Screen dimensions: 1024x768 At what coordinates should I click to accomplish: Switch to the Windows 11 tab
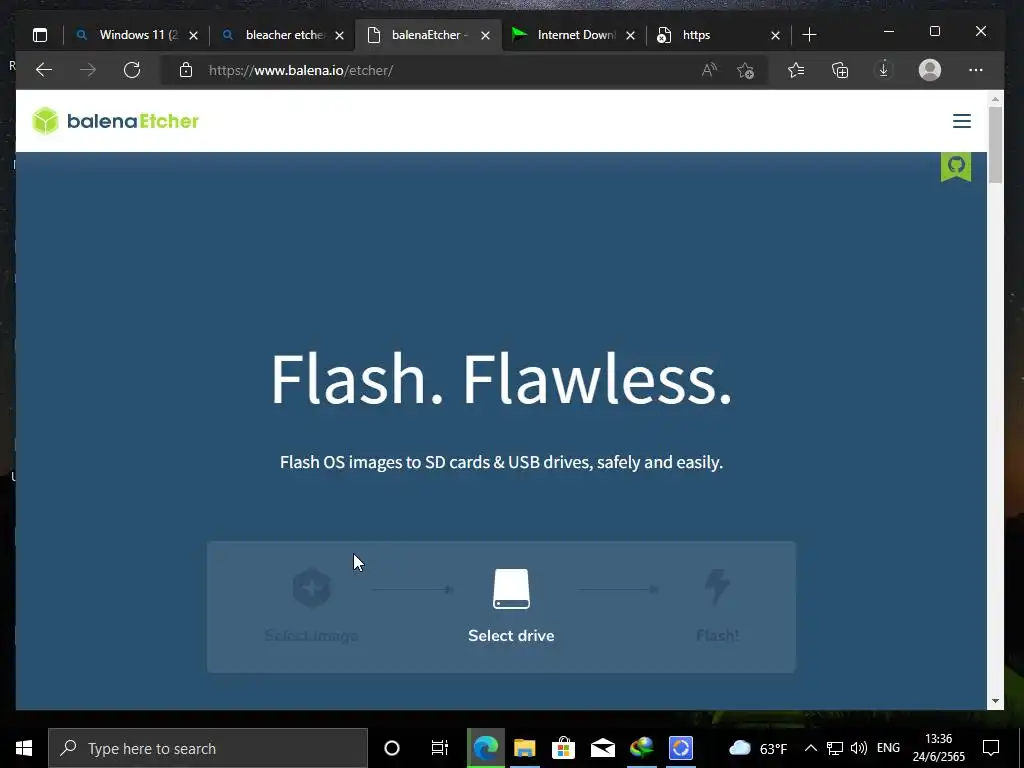(x=138, y=35)
